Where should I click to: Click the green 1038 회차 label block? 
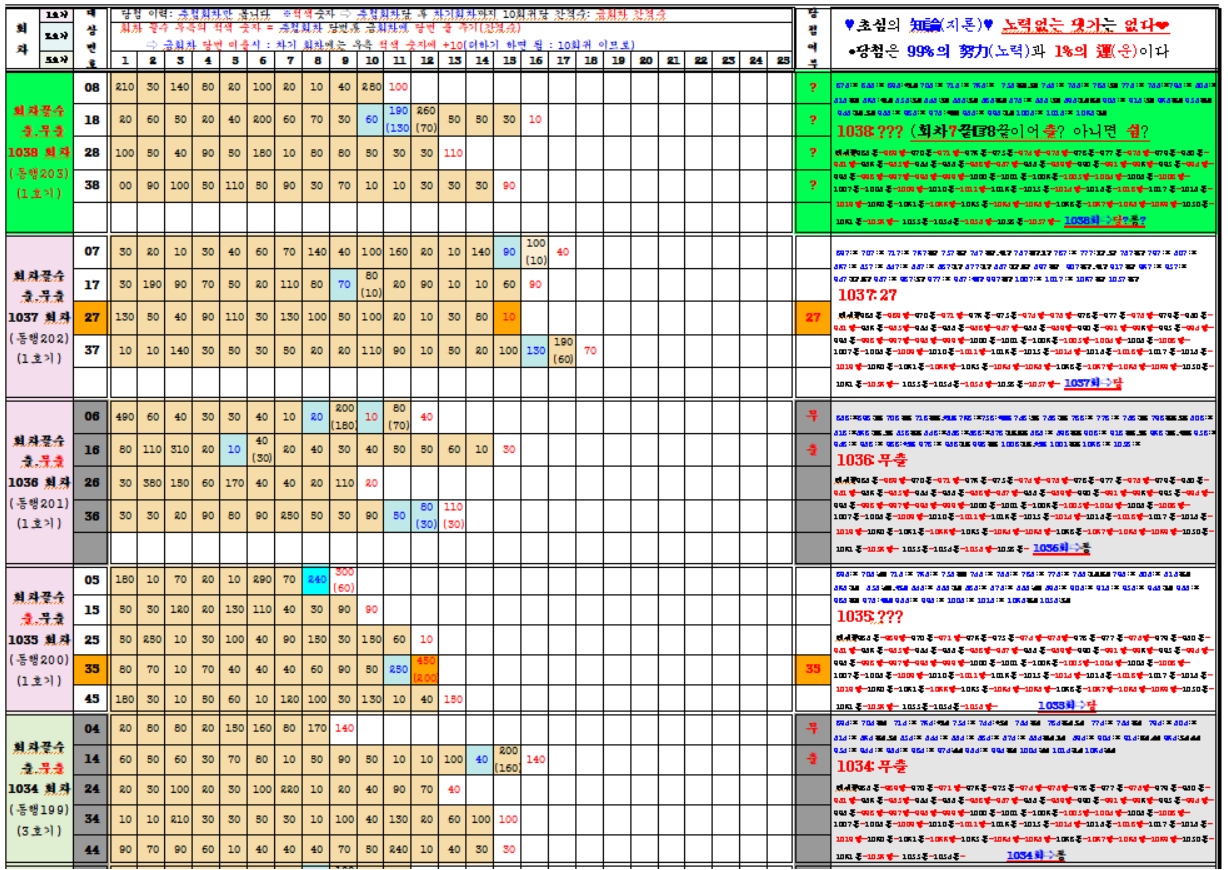(37, 152)
